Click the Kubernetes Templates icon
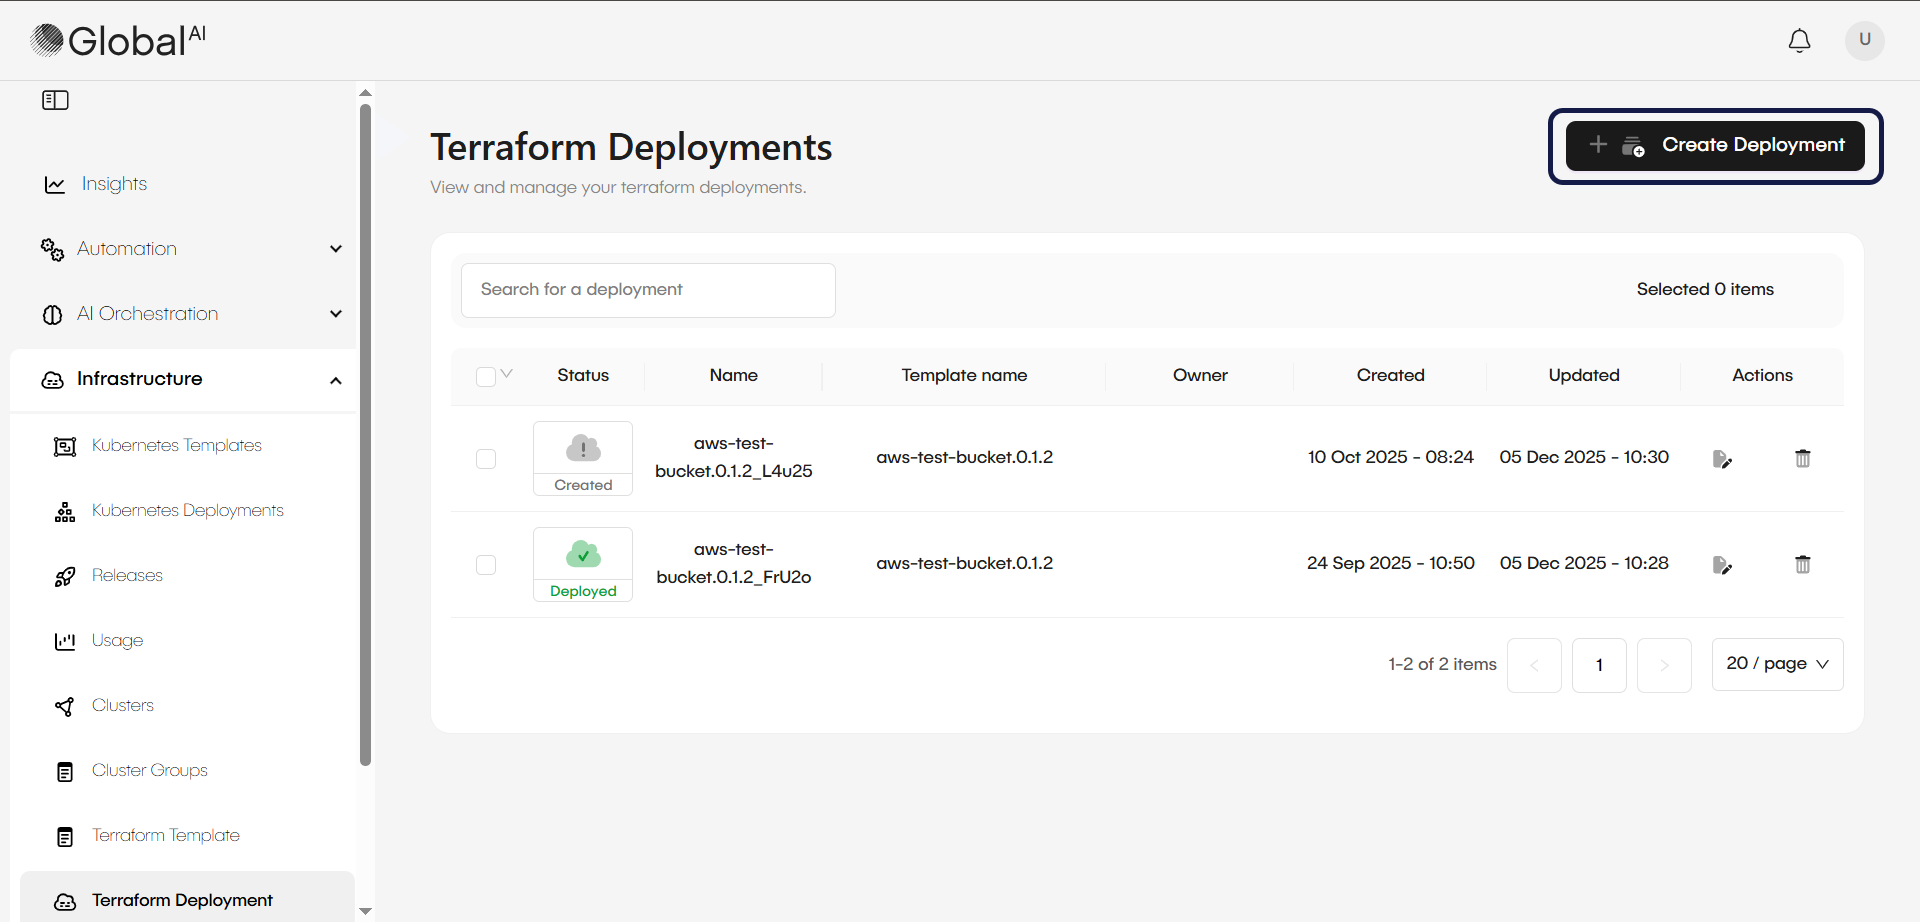This screenshot has height=922, width=1920. [x=64, y=446]
